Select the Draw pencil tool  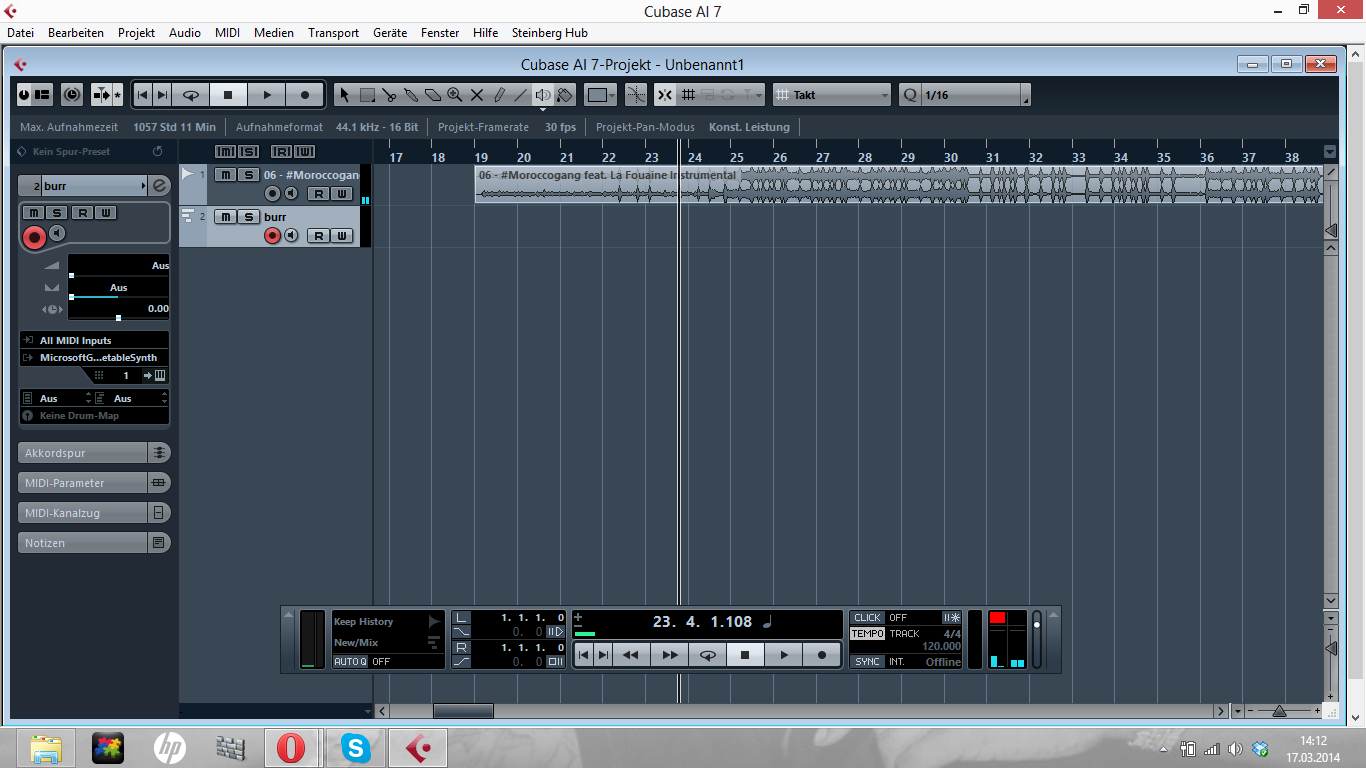coord(499,95)
